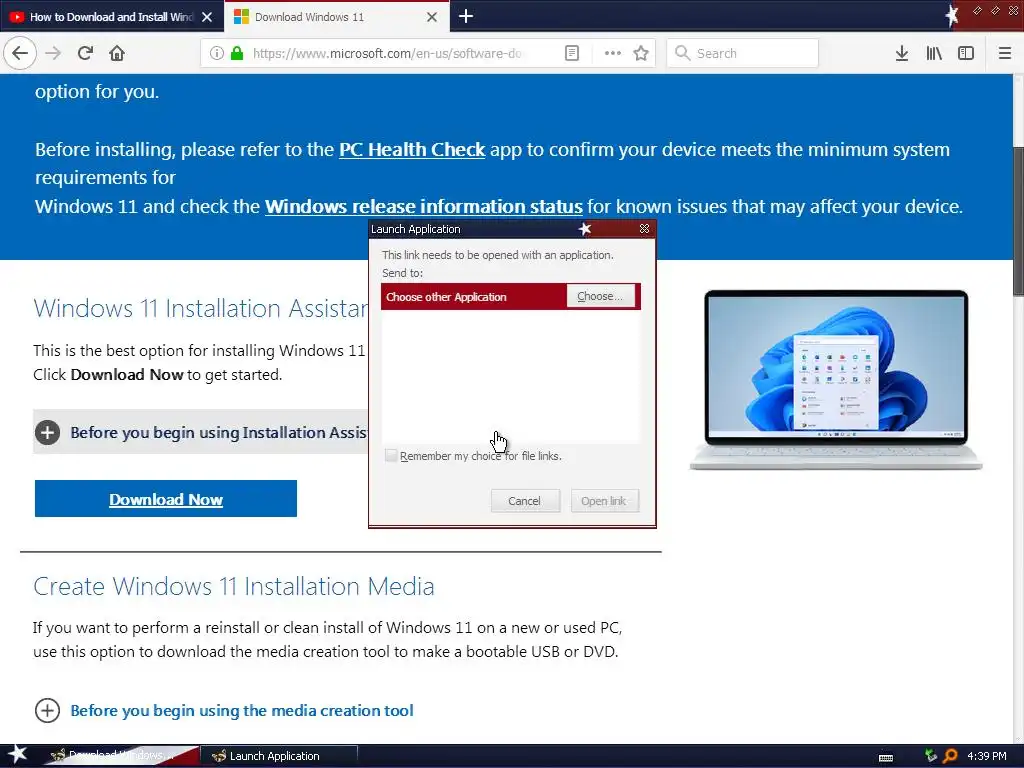Bookmark this page with the star icon
Image resolution: width=1024 pixels, height=768 pixels.
click(x=641, y=54)
